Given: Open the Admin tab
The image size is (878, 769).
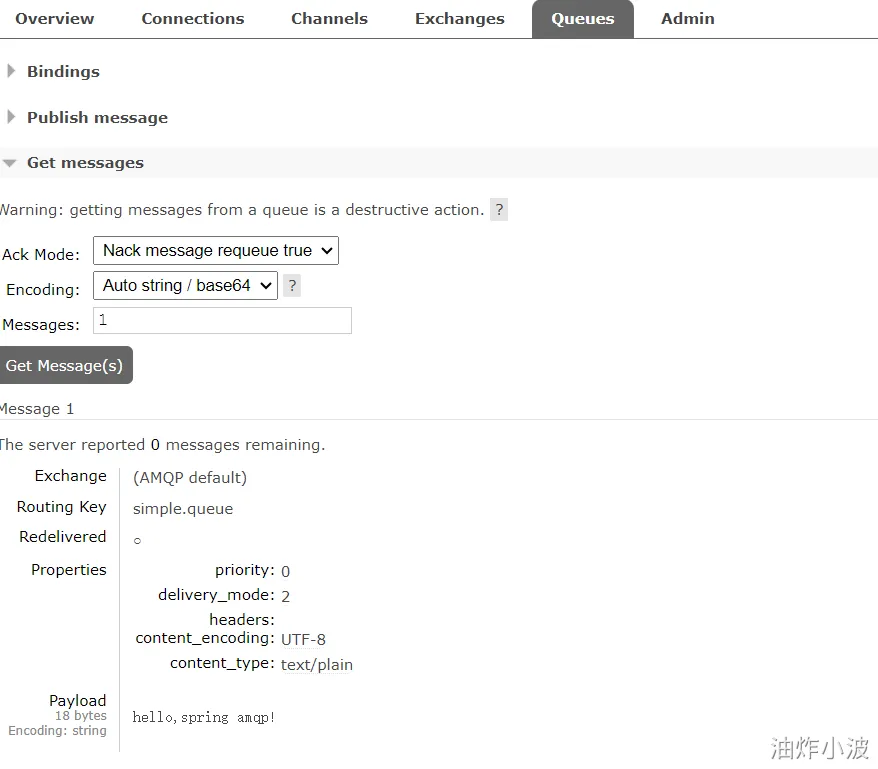Looking at the screenshot, I should tap(688, 18).
